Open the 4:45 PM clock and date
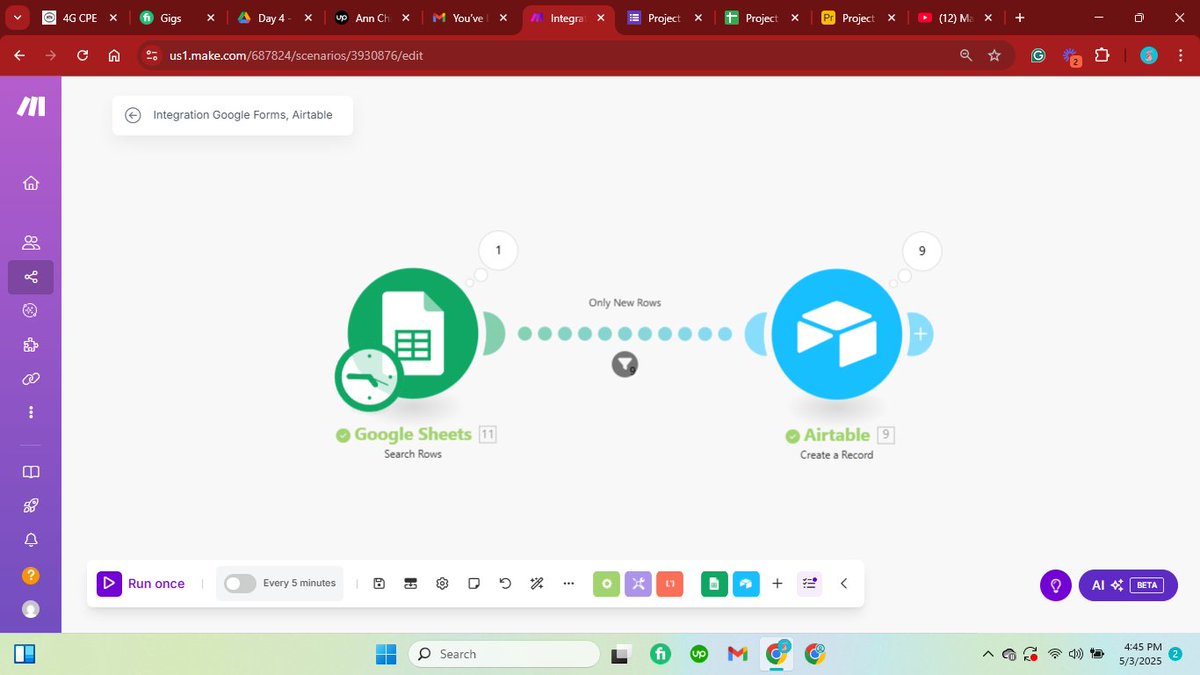1200x675 pixels. [x=1142, y=654]
